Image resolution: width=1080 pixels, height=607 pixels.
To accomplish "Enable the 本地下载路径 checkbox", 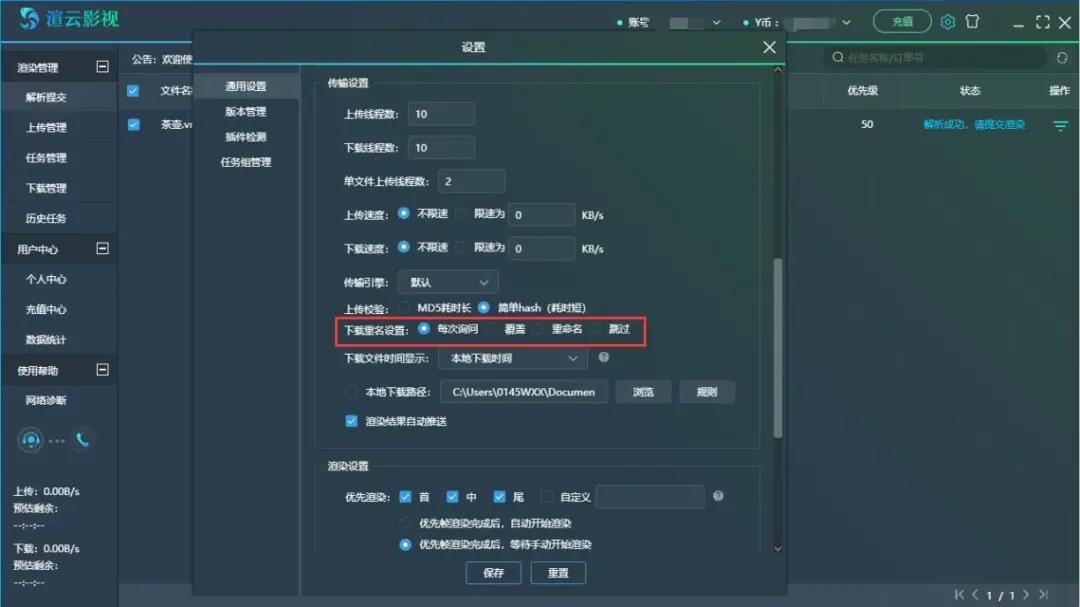I will pos(351,392).
